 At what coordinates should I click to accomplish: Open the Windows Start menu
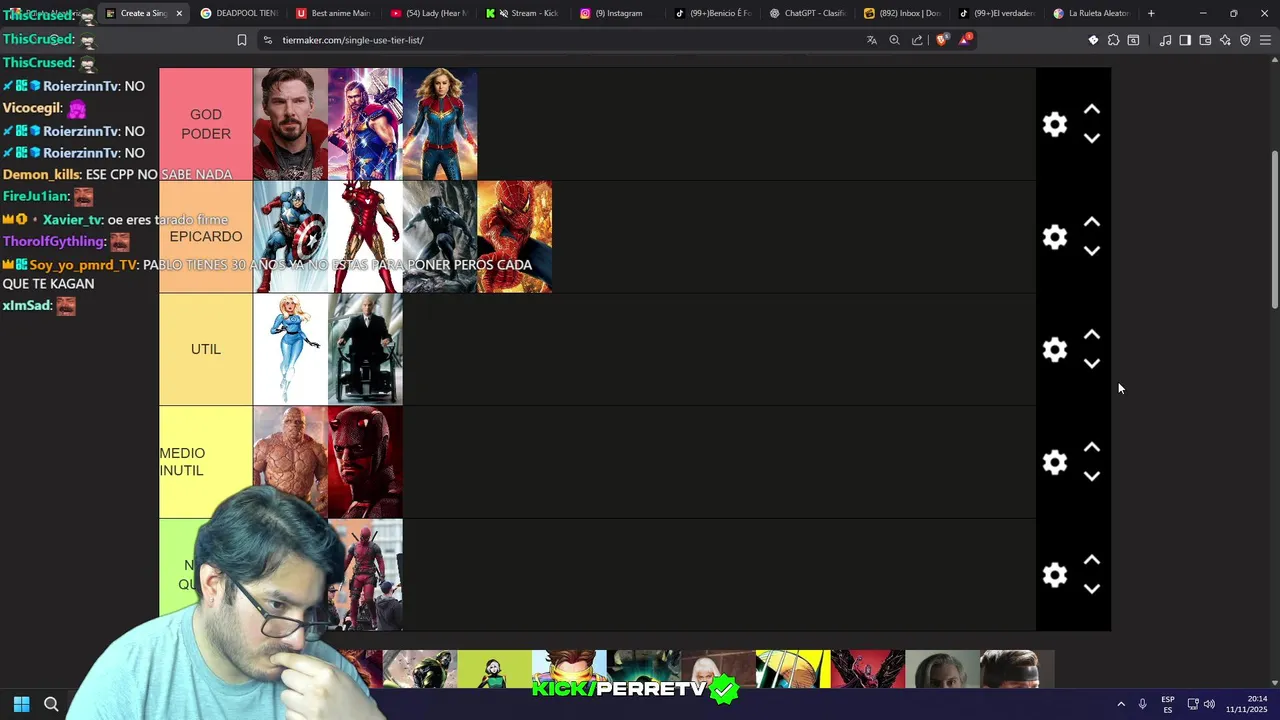[x=21, y=704]
